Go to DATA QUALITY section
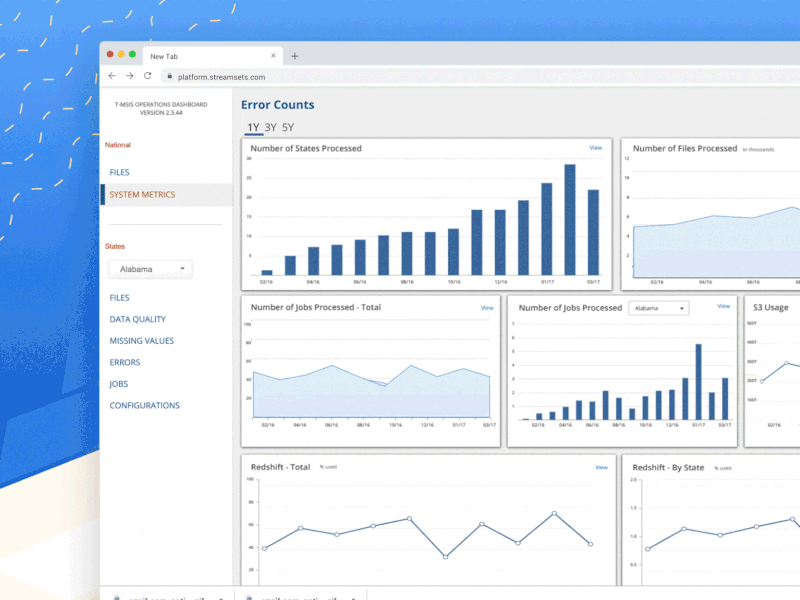 [138, 319]
